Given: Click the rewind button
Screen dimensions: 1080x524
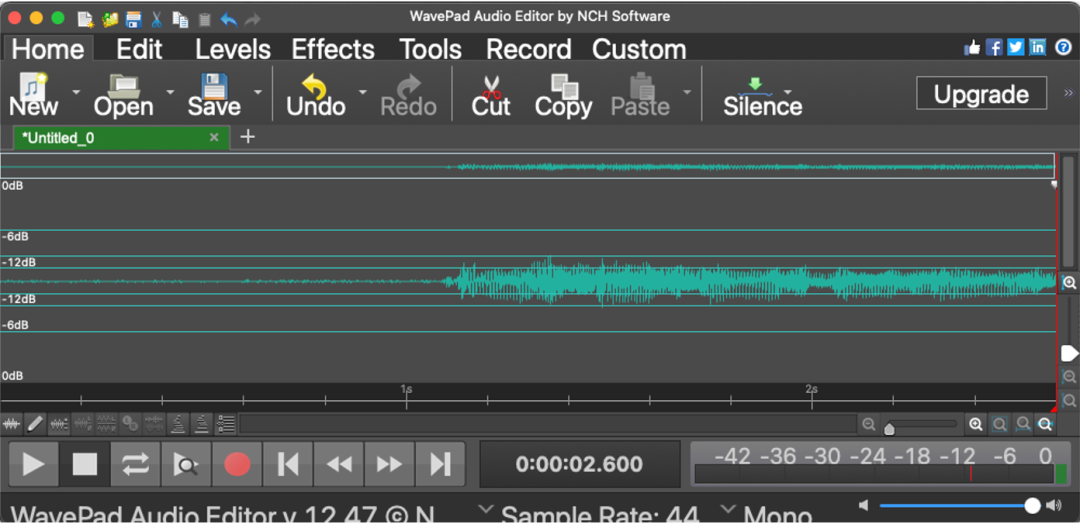Looking at the screenshot, I should tap(339, 464).
